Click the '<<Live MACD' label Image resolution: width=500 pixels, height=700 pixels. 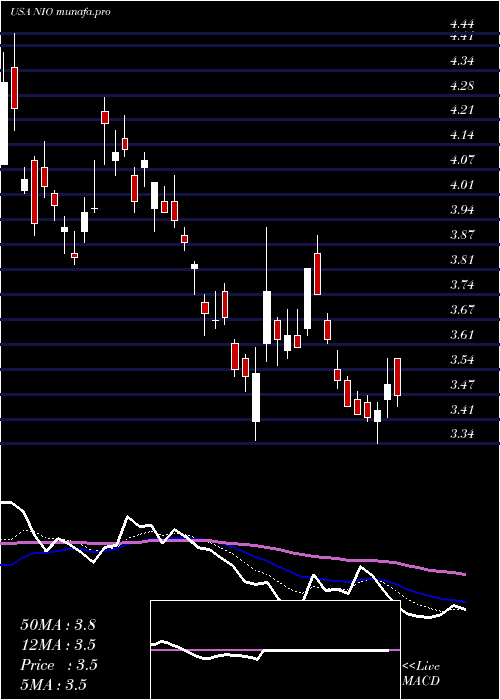click(x=421, y=674)
